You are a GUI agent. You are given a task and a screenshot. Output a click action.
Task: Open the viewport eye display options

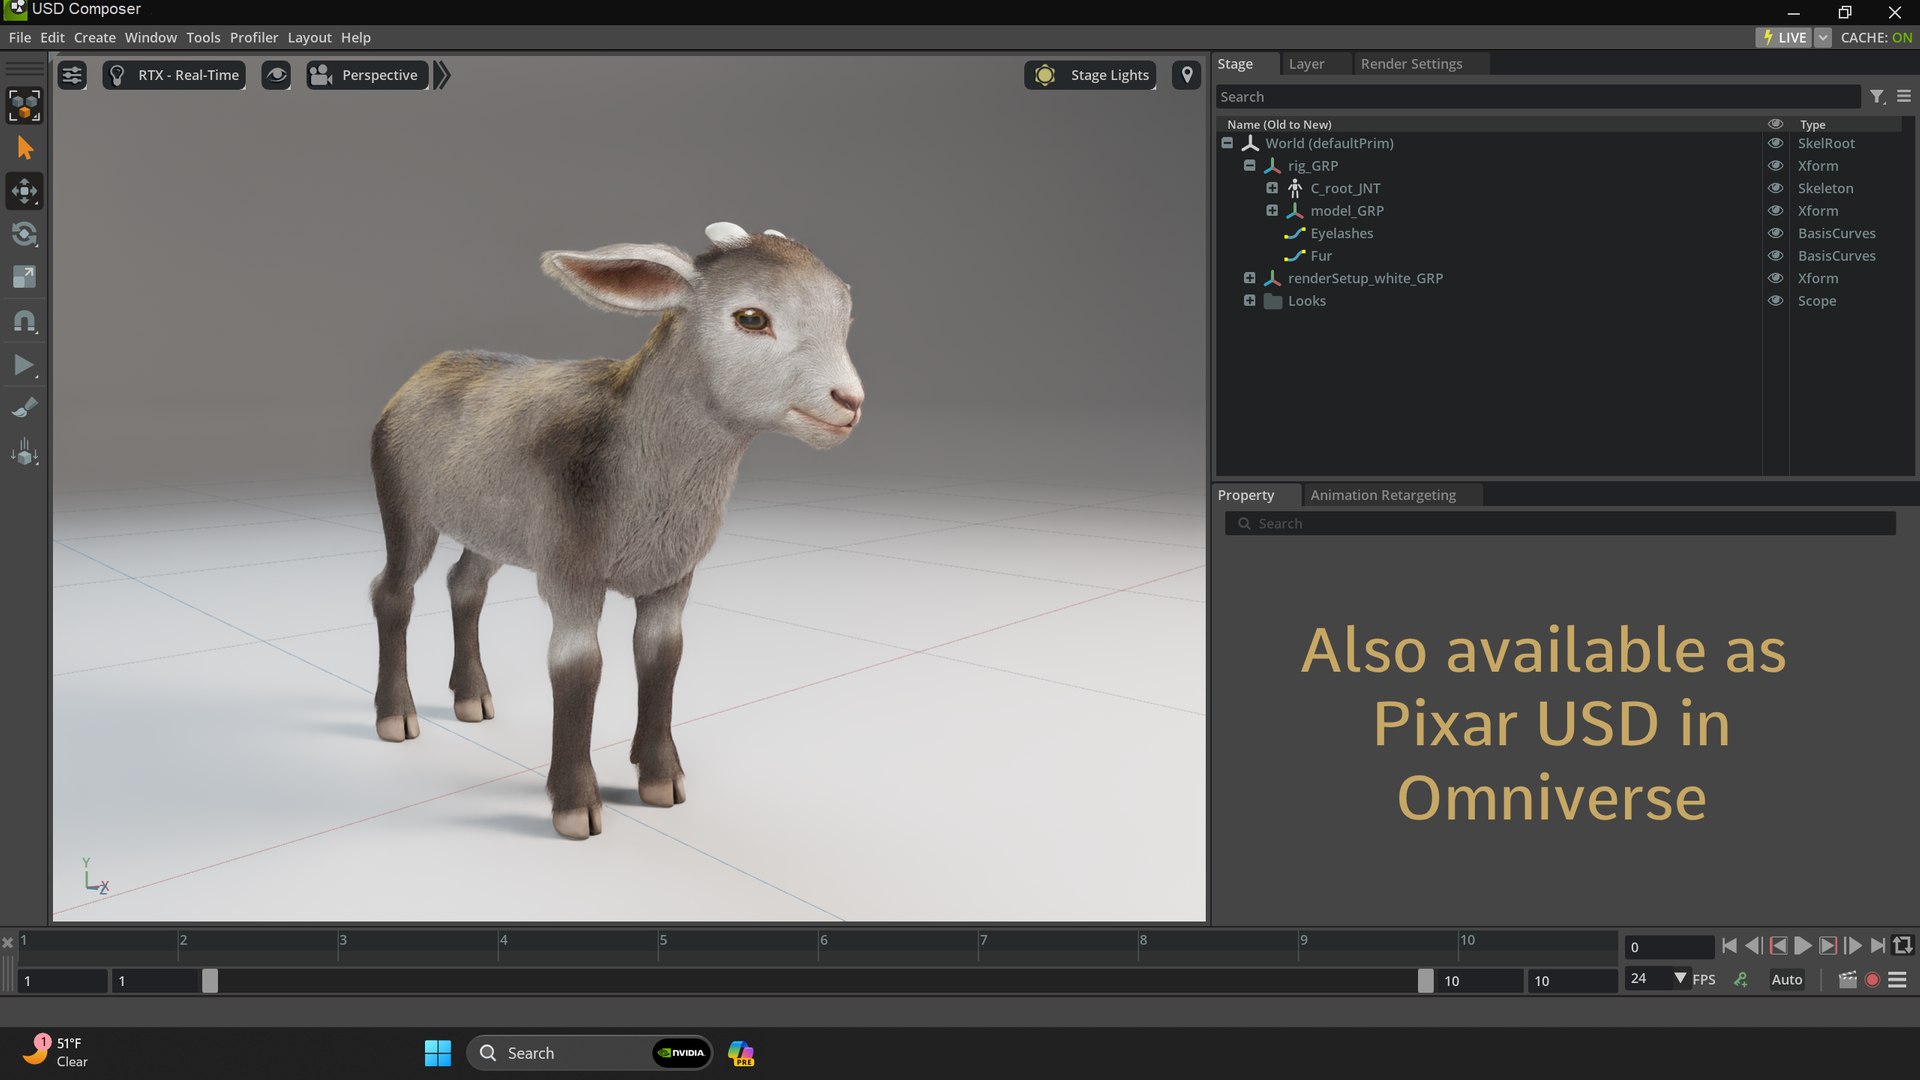pyautogui.click(x=276, y=75)
